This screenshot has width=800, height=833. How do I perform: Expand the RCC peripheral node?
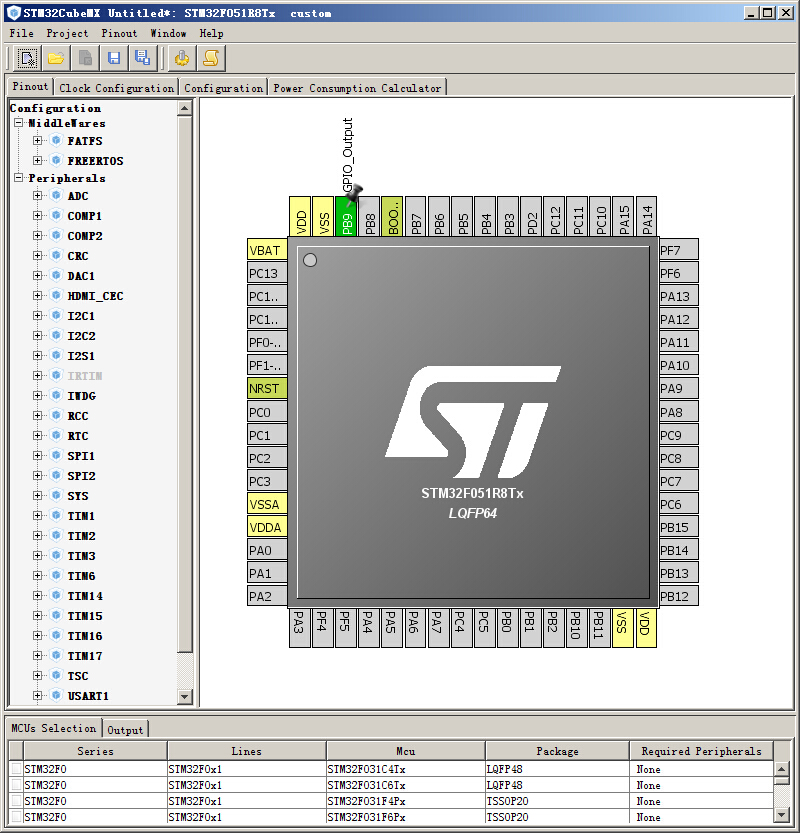click(37, 415)
